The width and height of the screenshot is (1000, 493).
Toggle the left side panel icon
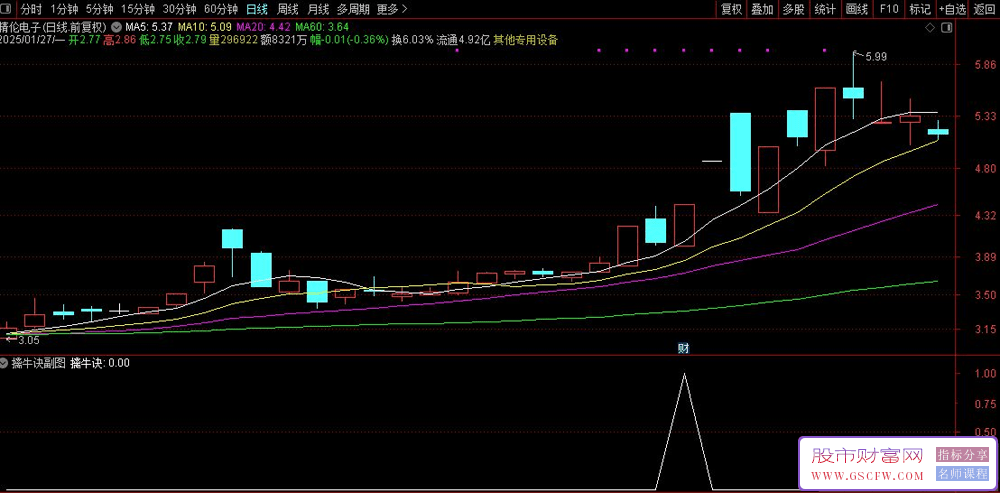8,9
